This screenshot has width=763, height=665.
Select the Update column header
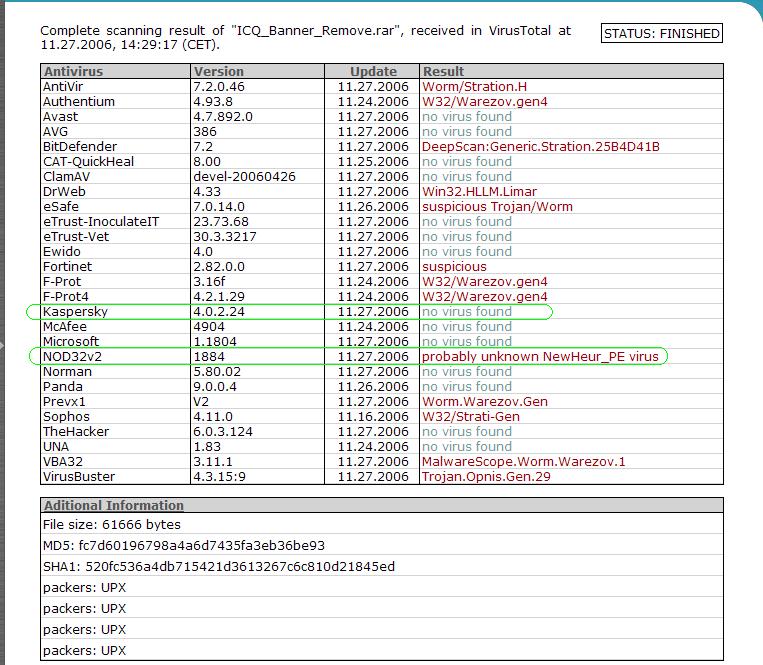[x=373, y=72]
